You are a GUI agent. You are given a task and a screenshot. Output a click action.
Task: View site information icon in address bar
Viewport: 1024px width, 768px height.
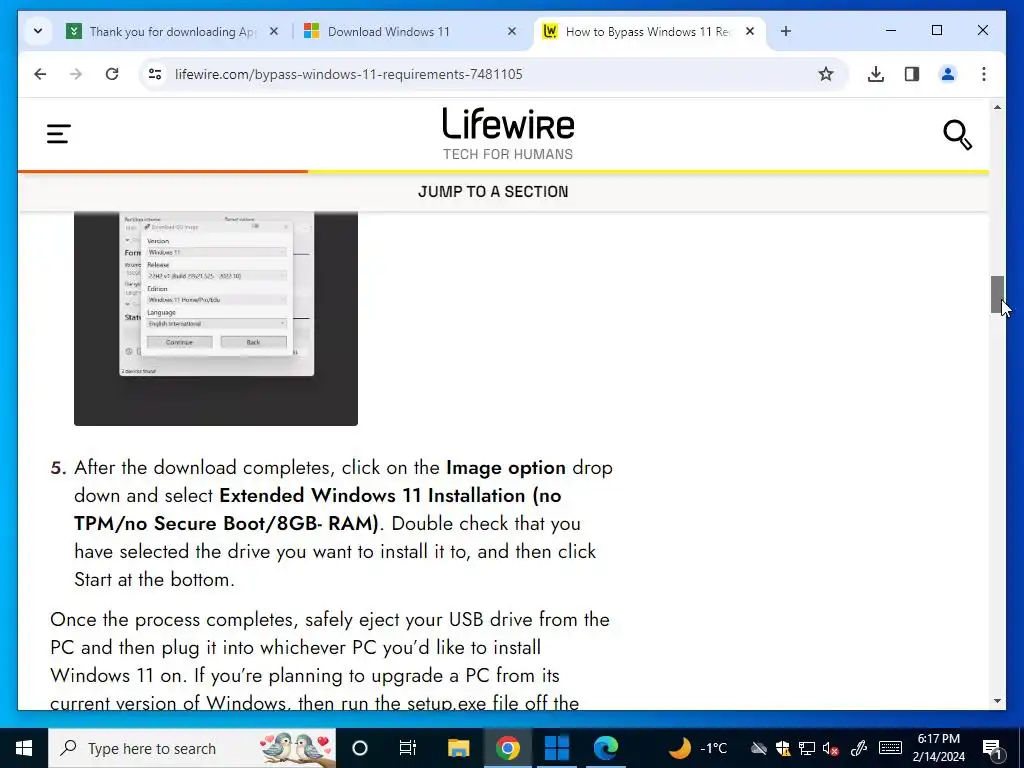point(155,74)
